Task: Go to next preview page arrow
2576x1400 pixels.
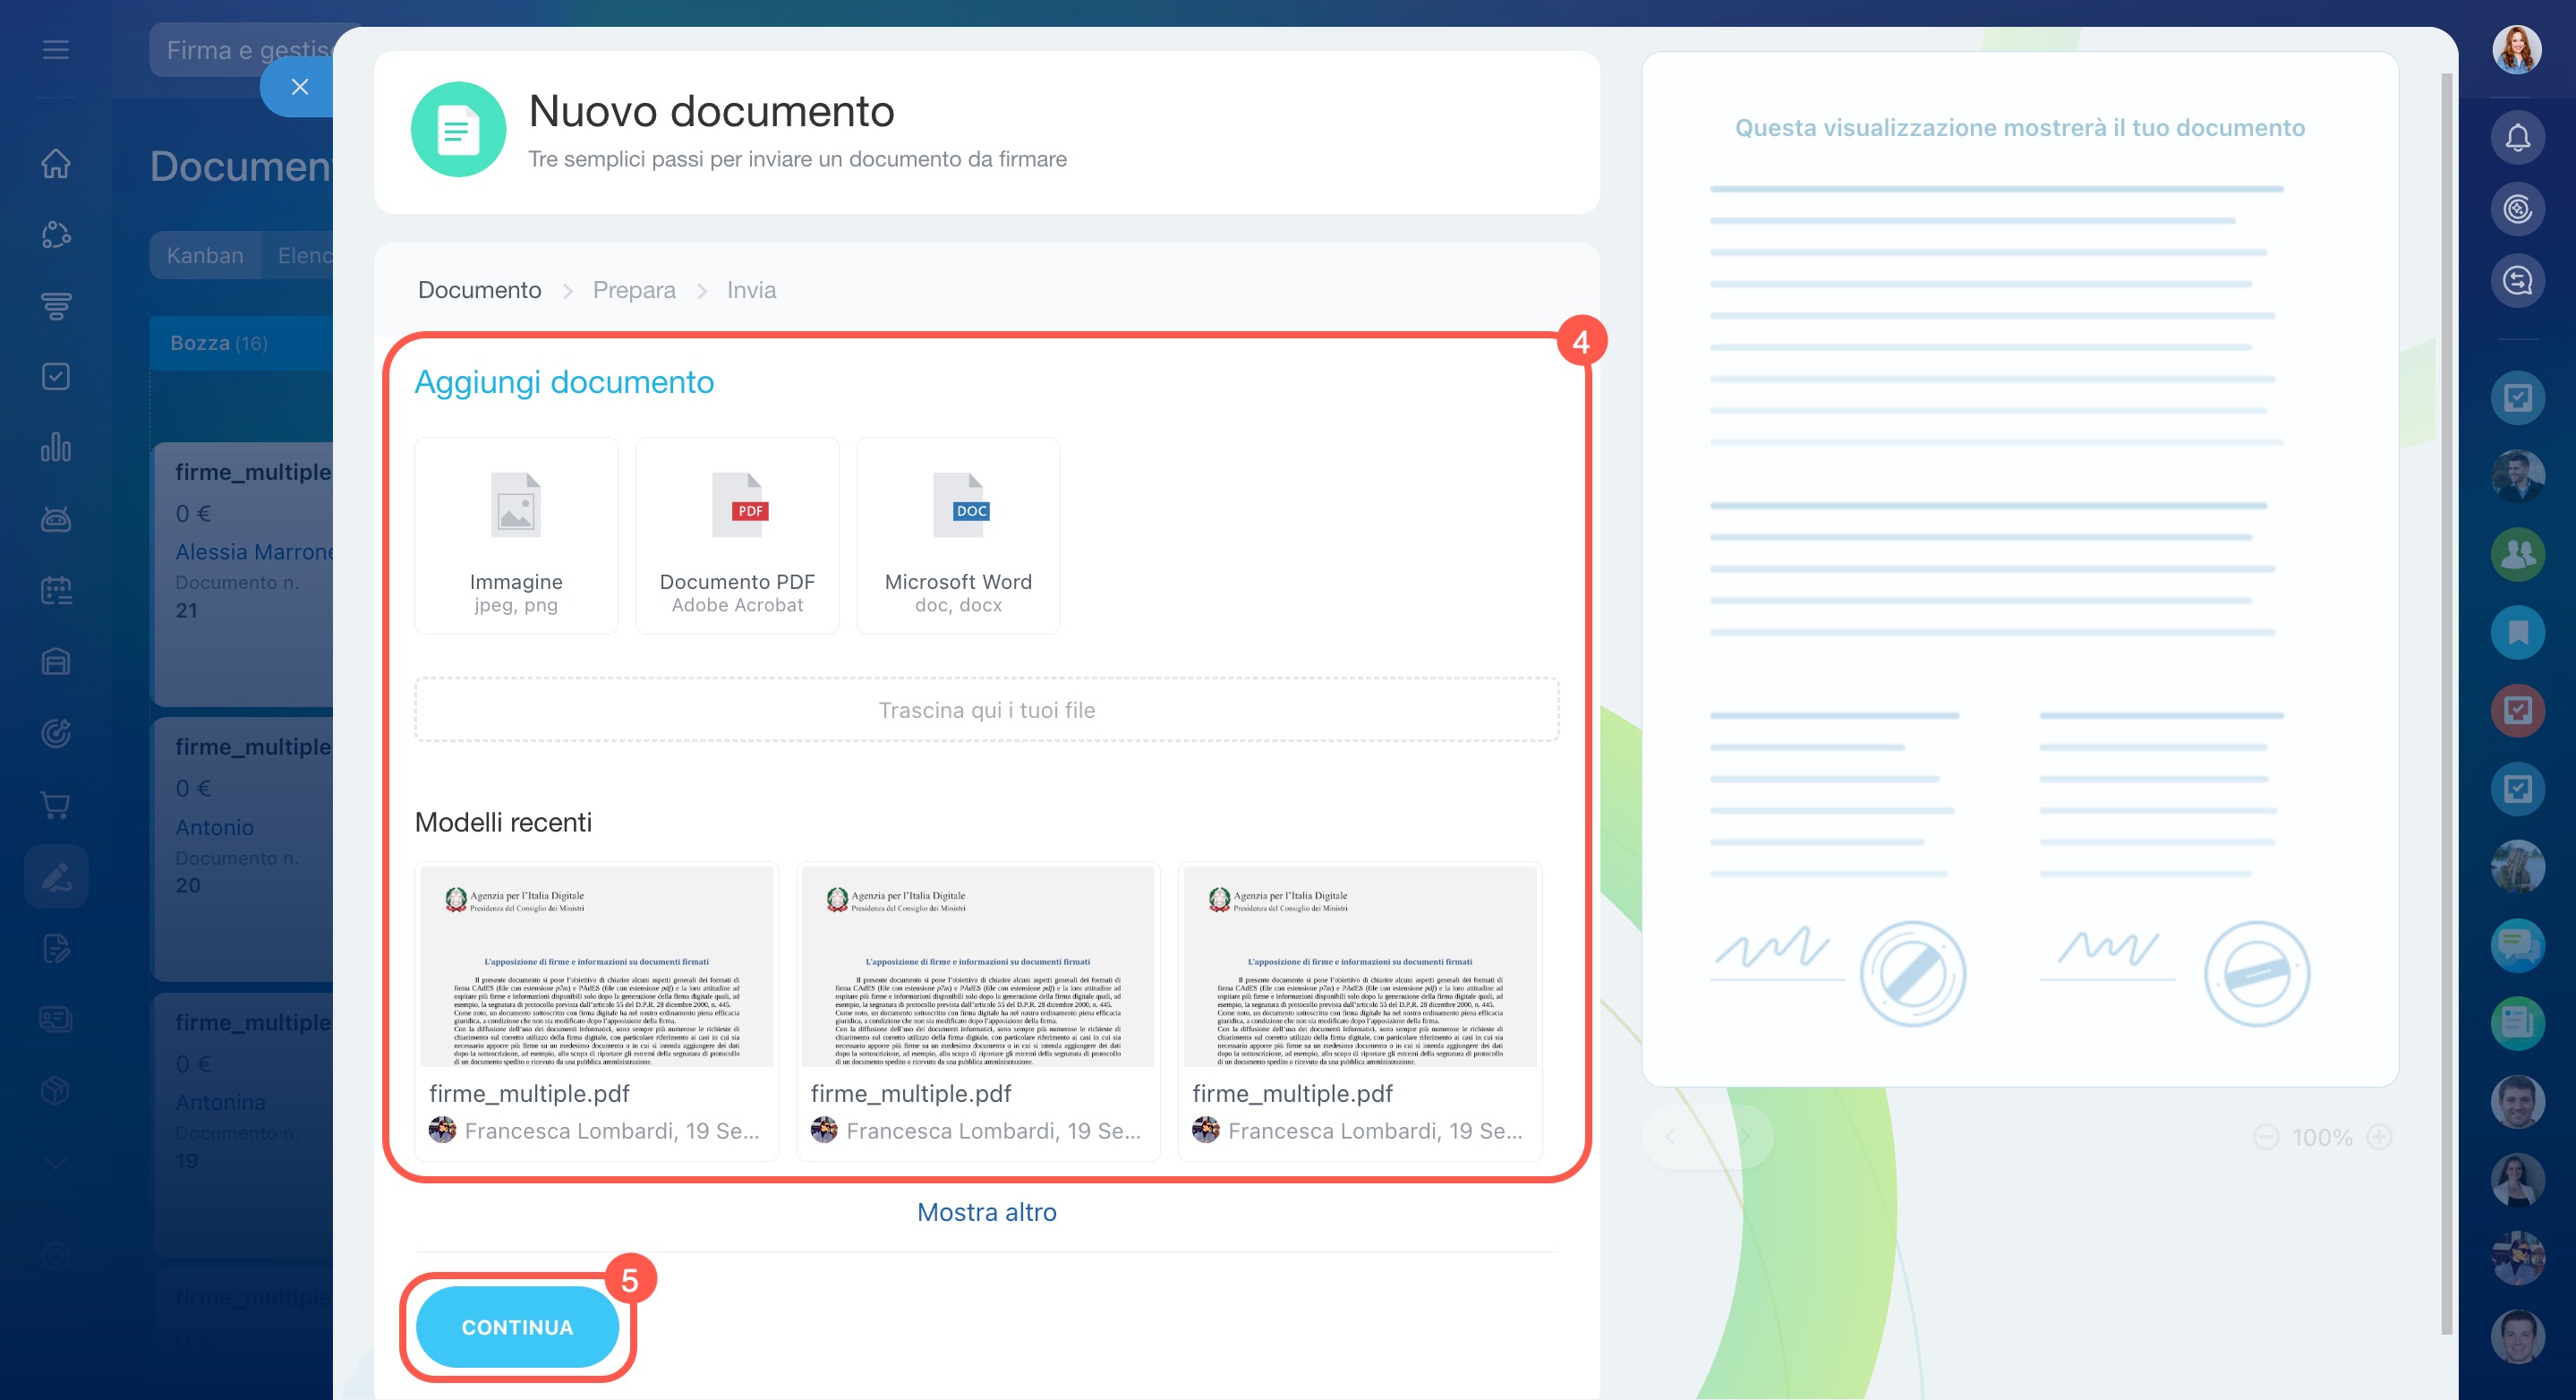Action: (x=1745, y=1137)
